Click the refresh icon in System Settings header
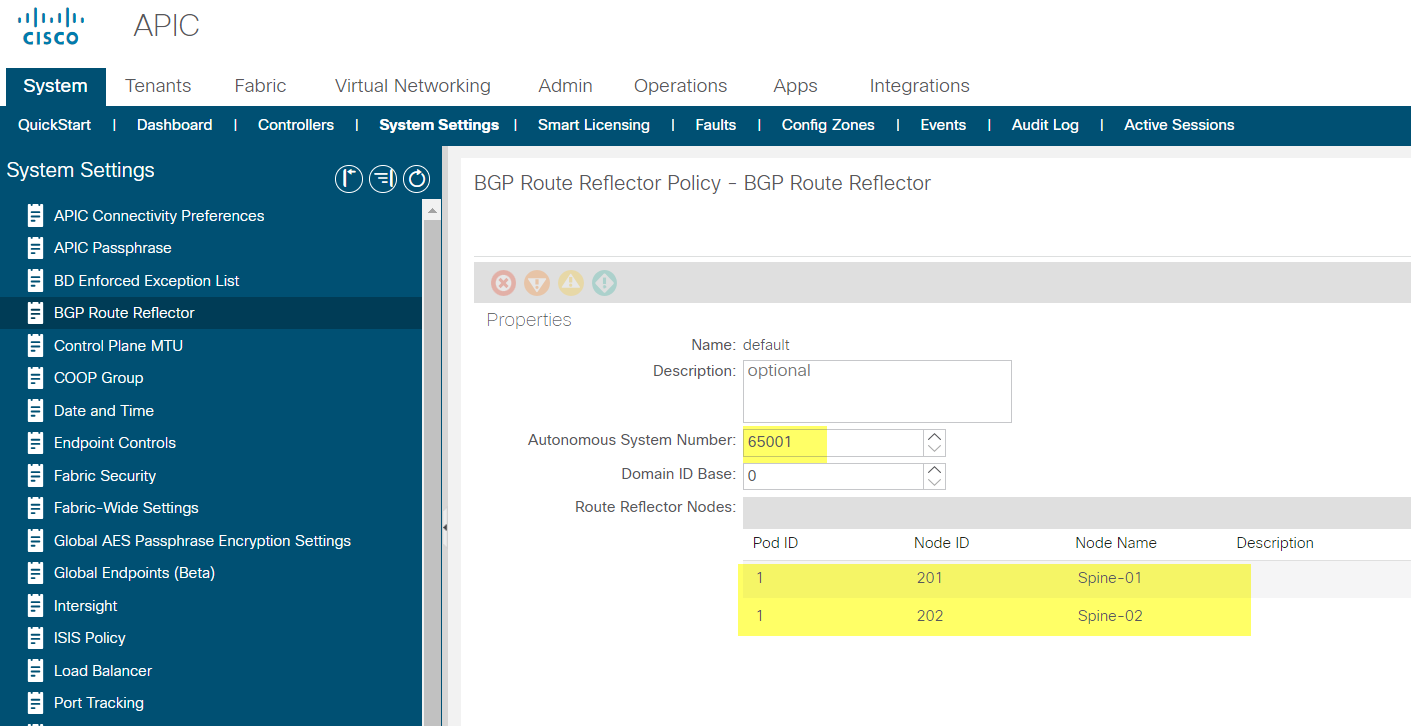The height and width of the screenshot is (726, 1411). [x=417, y=179]
